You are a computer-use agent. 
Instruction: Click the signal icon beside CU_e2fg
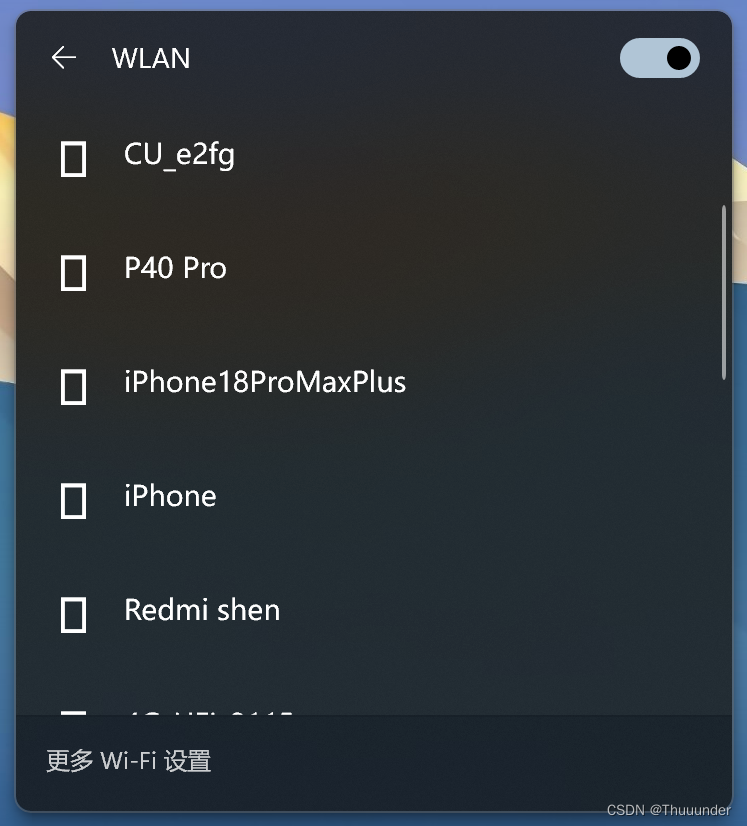[x=73, y=159]
